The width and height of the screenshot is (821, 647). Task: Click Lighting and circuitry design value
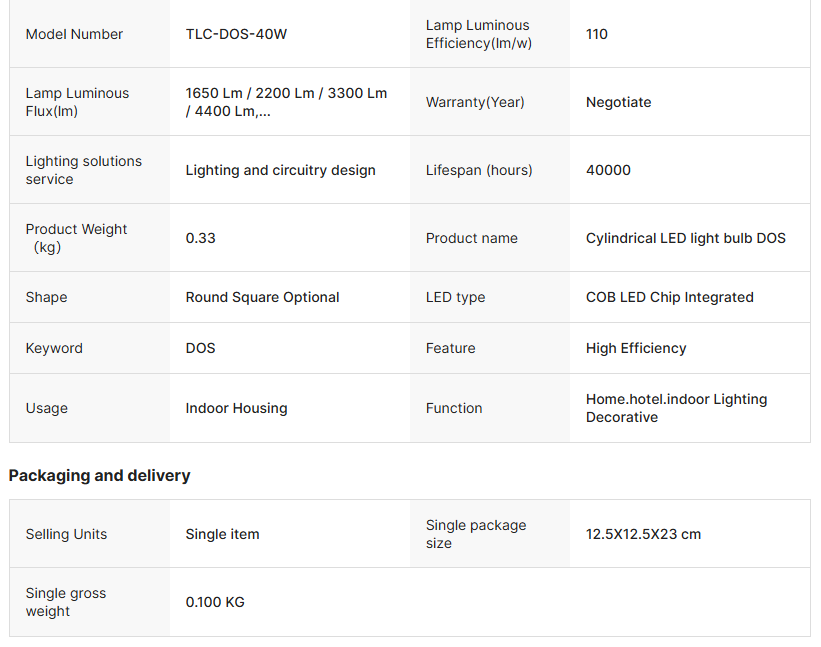(280, 170)
